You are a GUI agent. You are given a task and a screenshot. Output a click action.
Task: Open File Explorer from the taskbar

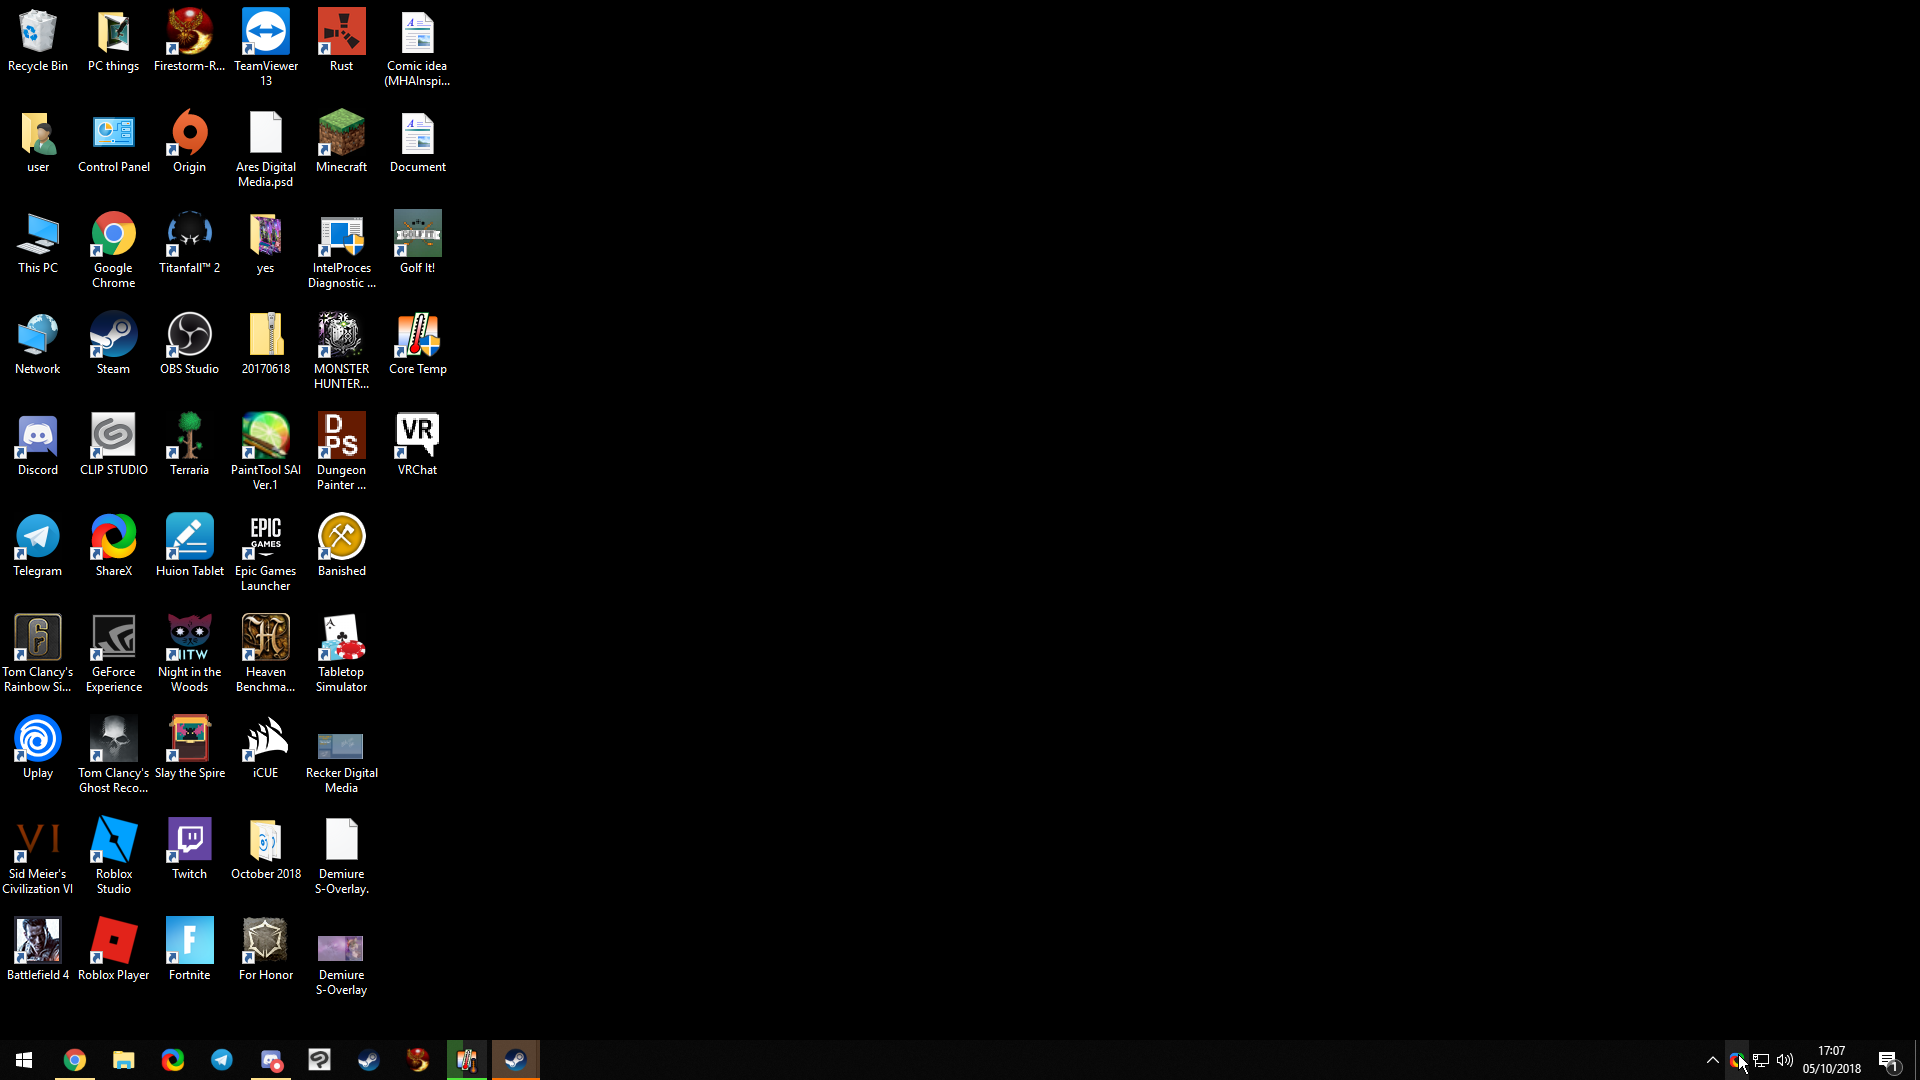pyautogui.click(x=123, y=1059)
